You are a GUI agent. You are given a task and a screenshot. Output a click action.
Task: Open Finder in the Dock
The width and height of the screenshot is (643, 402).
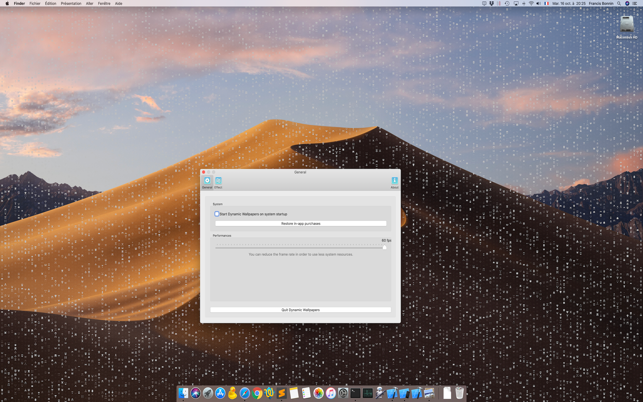184,393
